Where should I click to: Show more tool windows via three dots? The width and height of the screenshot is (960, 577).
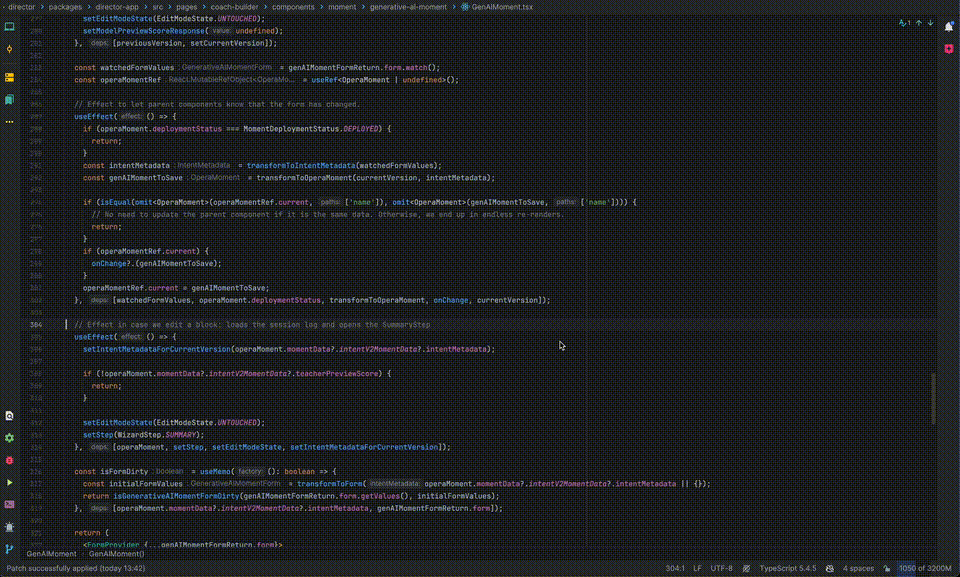[9, 122]
